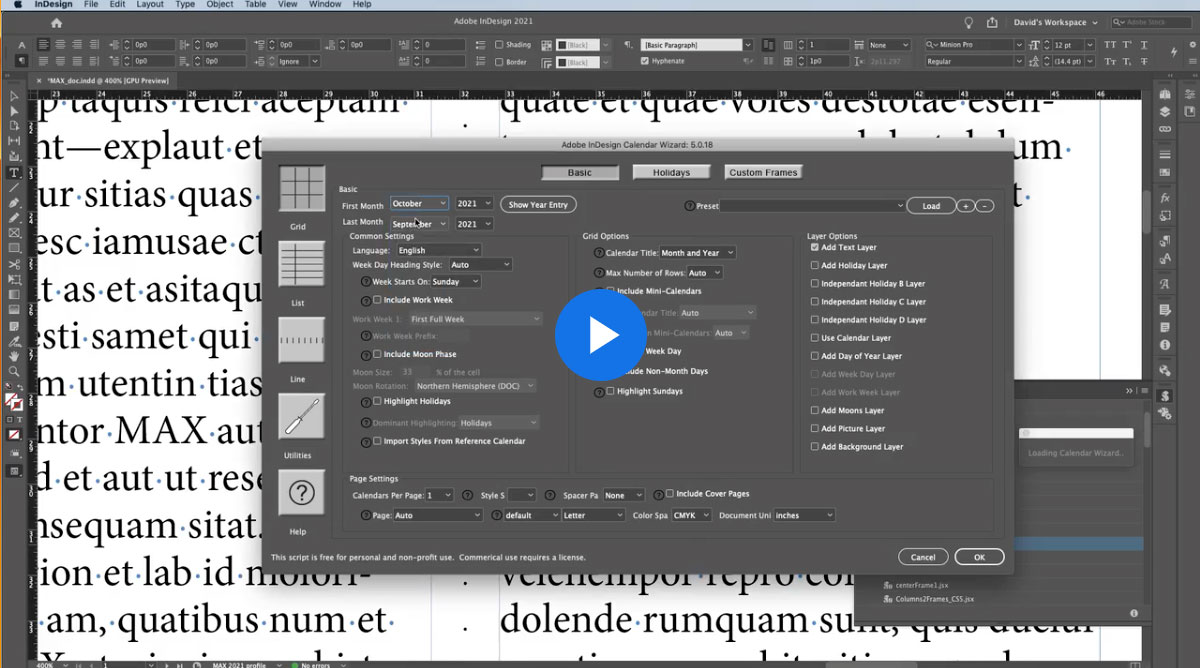
Task: Activate the Zoom tool
Action: pyautogui.click(x=14, y=371)
